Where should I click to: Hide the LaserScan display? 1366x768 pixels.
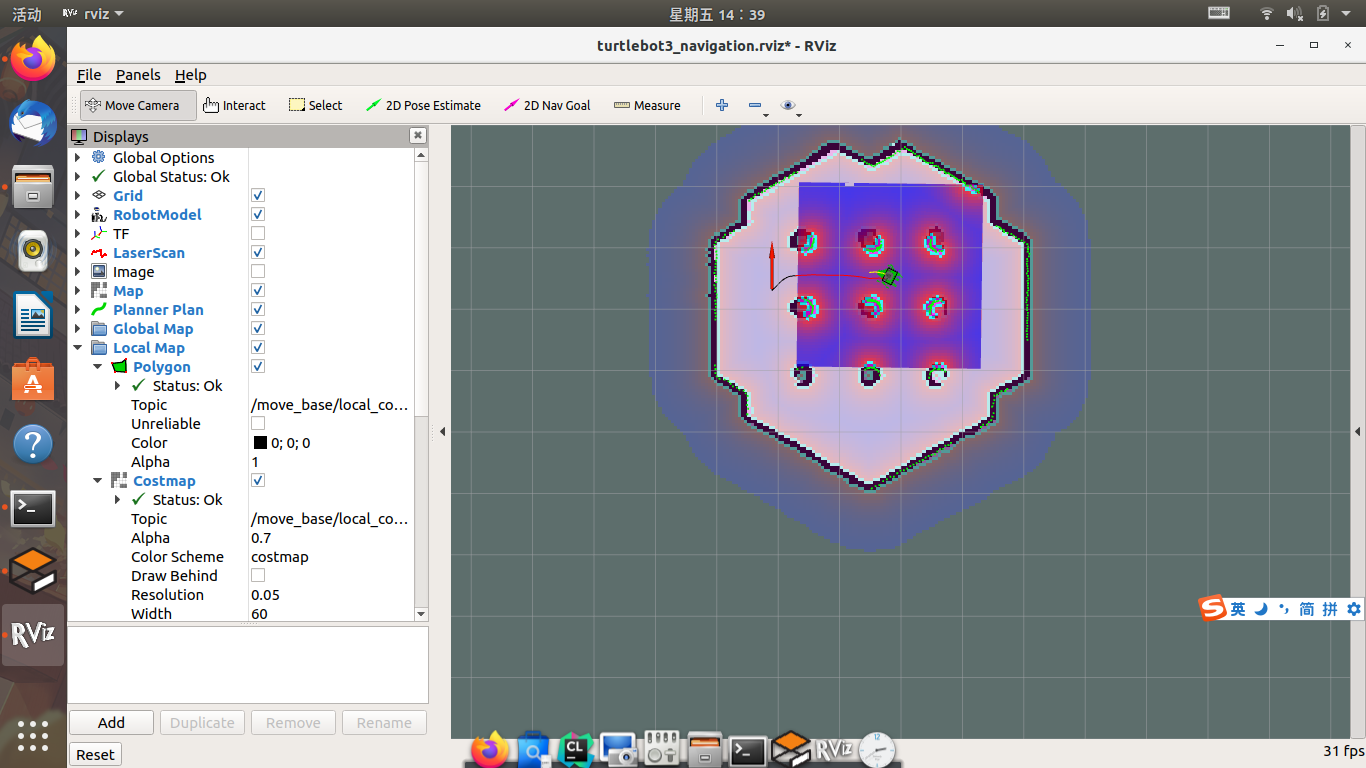click(x=257, y=252)
